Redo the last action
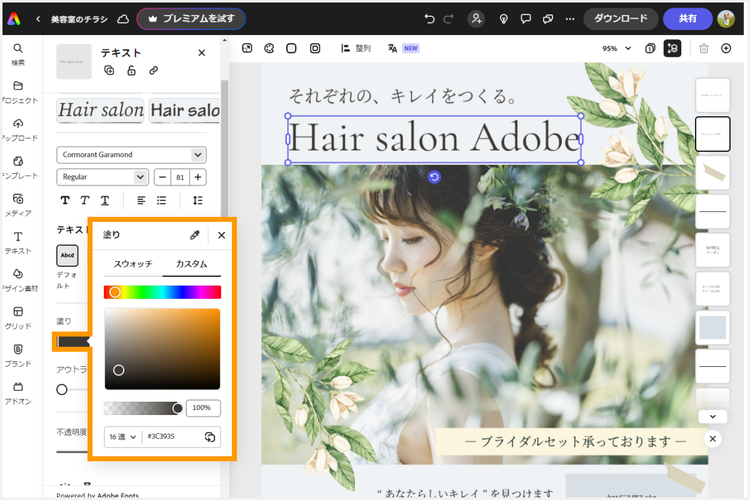 point(448,19)
